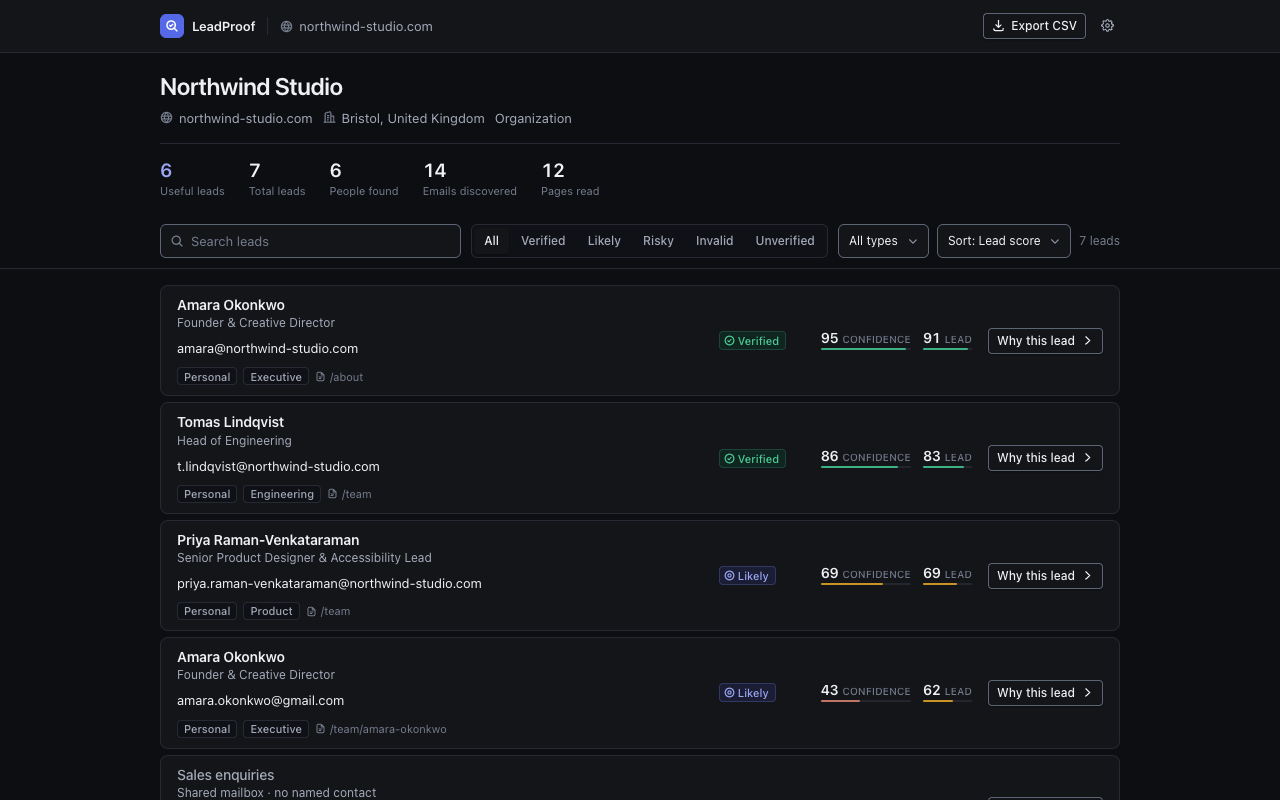Export the leads as CSV
This screenshot has width=1280, height=800.
(1034, 26)
